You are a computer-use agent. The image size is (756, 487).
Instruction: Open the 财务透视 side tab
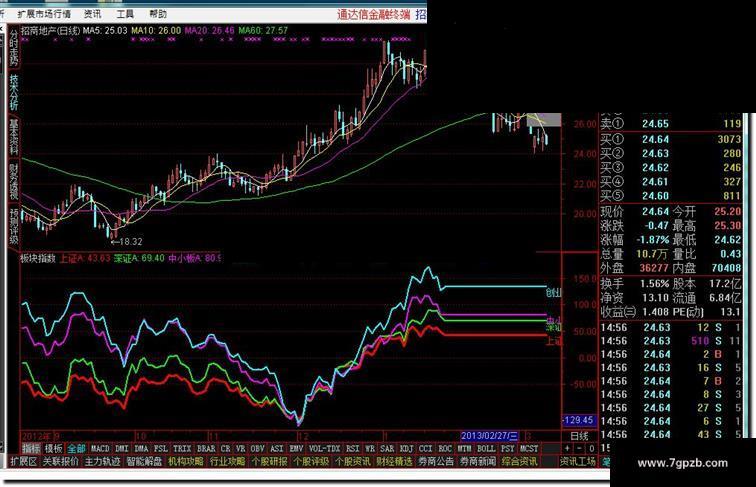[14, 181]
